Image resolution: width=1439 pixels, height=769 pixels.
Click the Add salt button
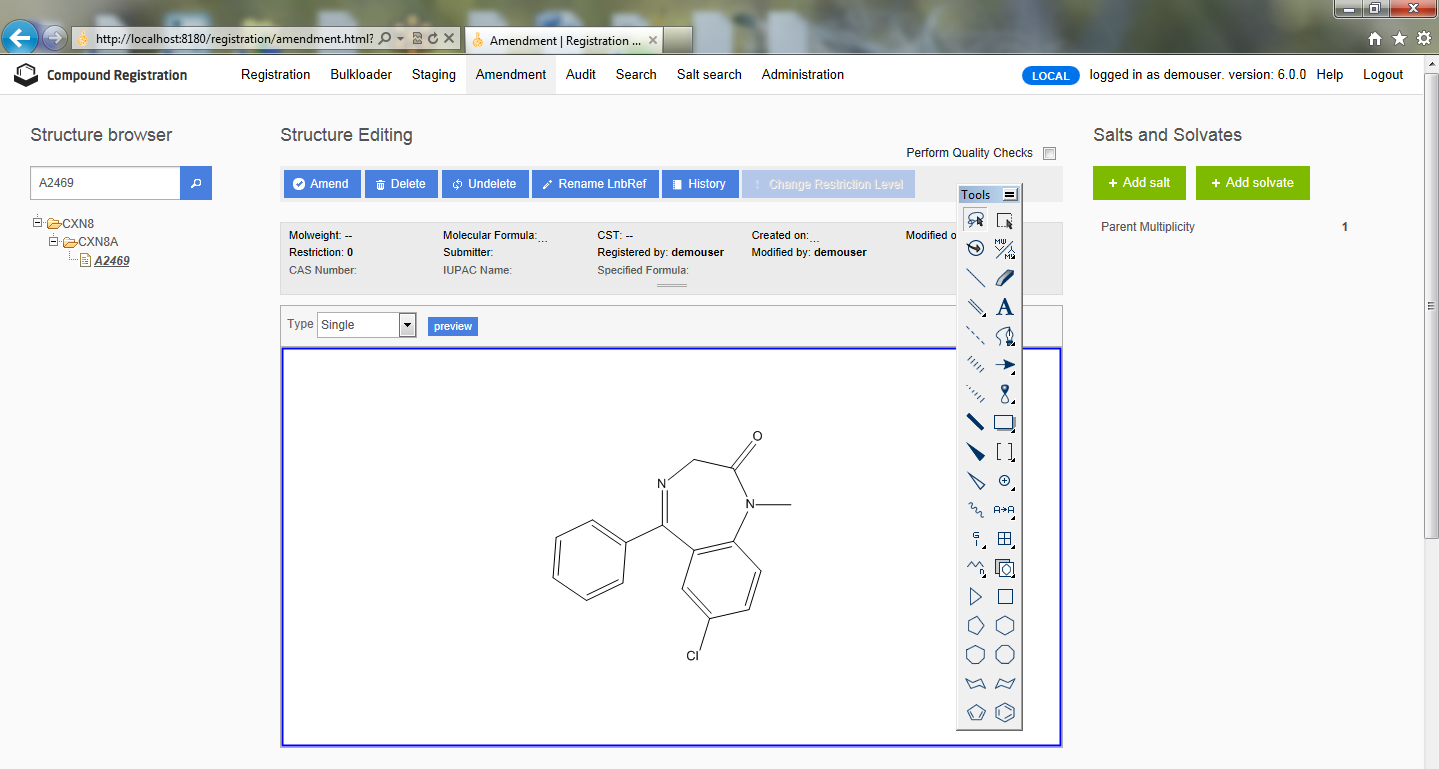click(1139, 182)
